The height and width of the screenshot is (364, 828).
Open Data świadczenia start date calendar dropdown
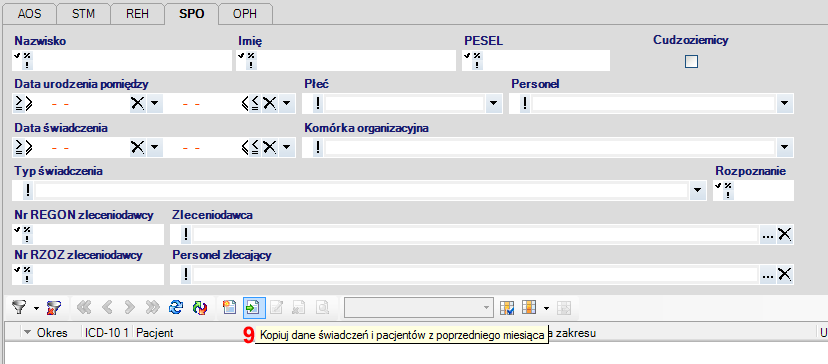[154, 147]
